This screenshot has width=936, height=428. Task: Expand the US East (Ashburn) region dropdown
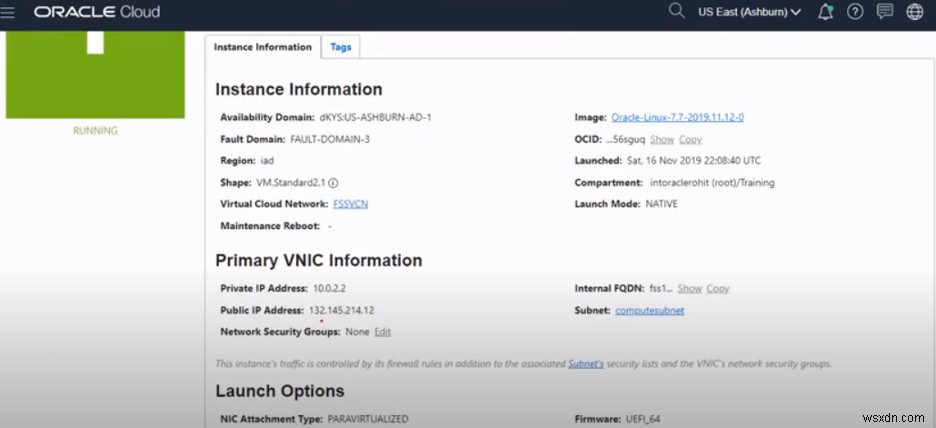coord(750,12)
